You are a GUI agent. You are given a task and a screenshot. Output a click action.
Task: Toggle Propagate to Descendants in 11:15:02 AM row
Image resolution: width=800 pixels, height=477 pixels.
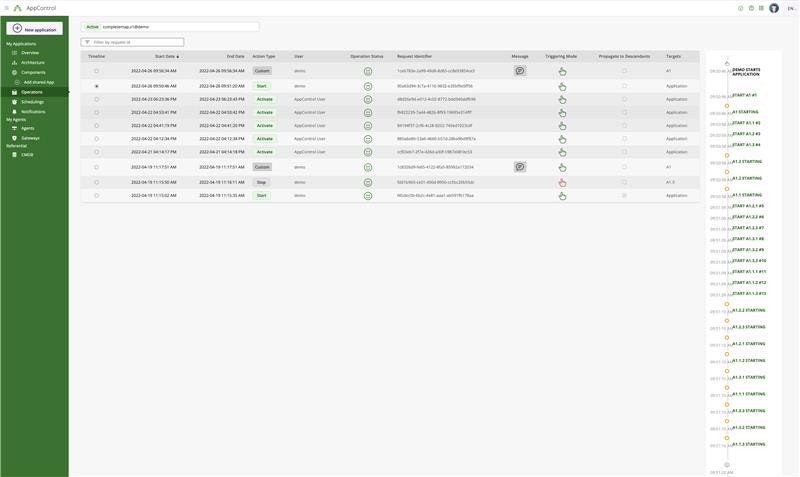tap(624, 196)
